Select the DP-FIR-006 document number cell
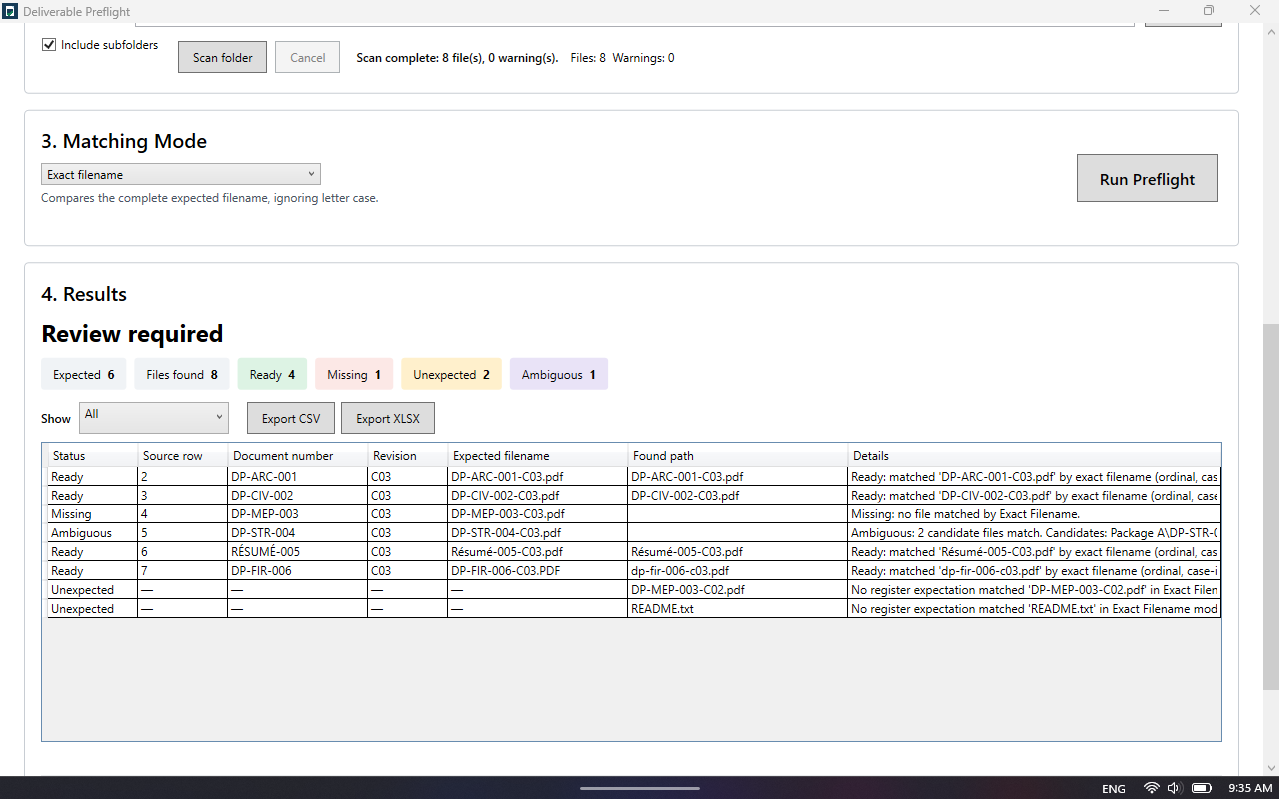 click(297, 571)
